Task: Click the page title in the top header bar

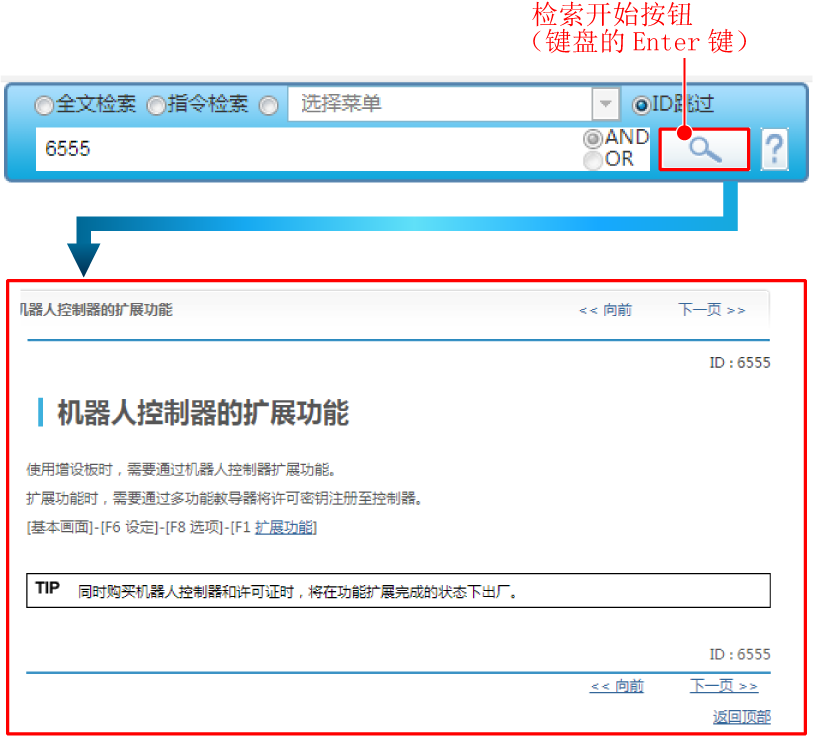Action: click(x=96, y=310)
